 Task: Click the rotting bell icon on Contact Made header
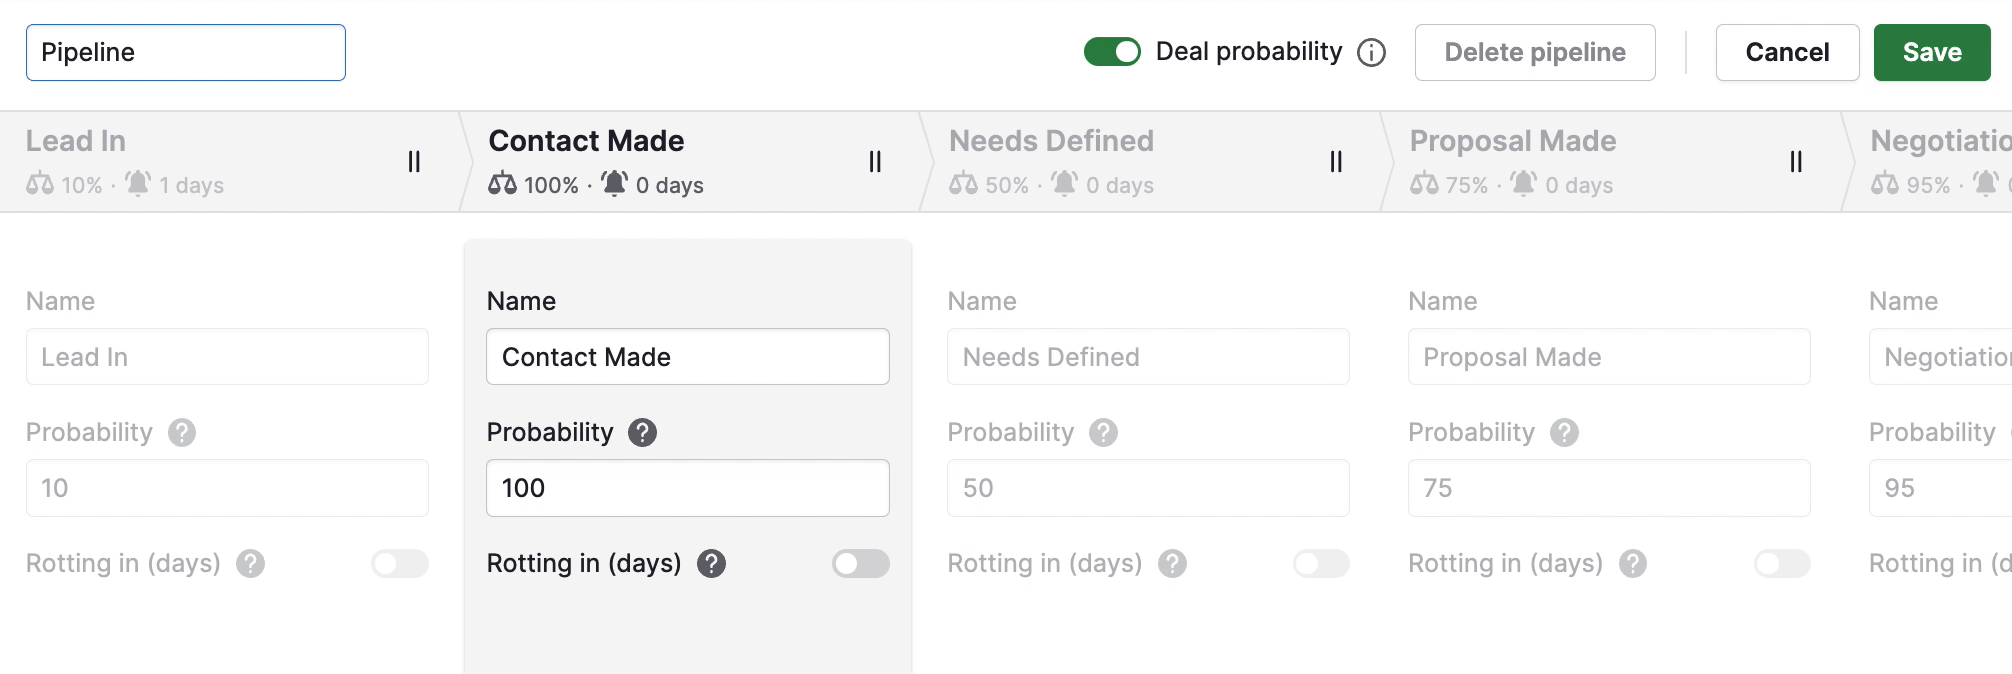pyautogui.click(x=614, y=184)
